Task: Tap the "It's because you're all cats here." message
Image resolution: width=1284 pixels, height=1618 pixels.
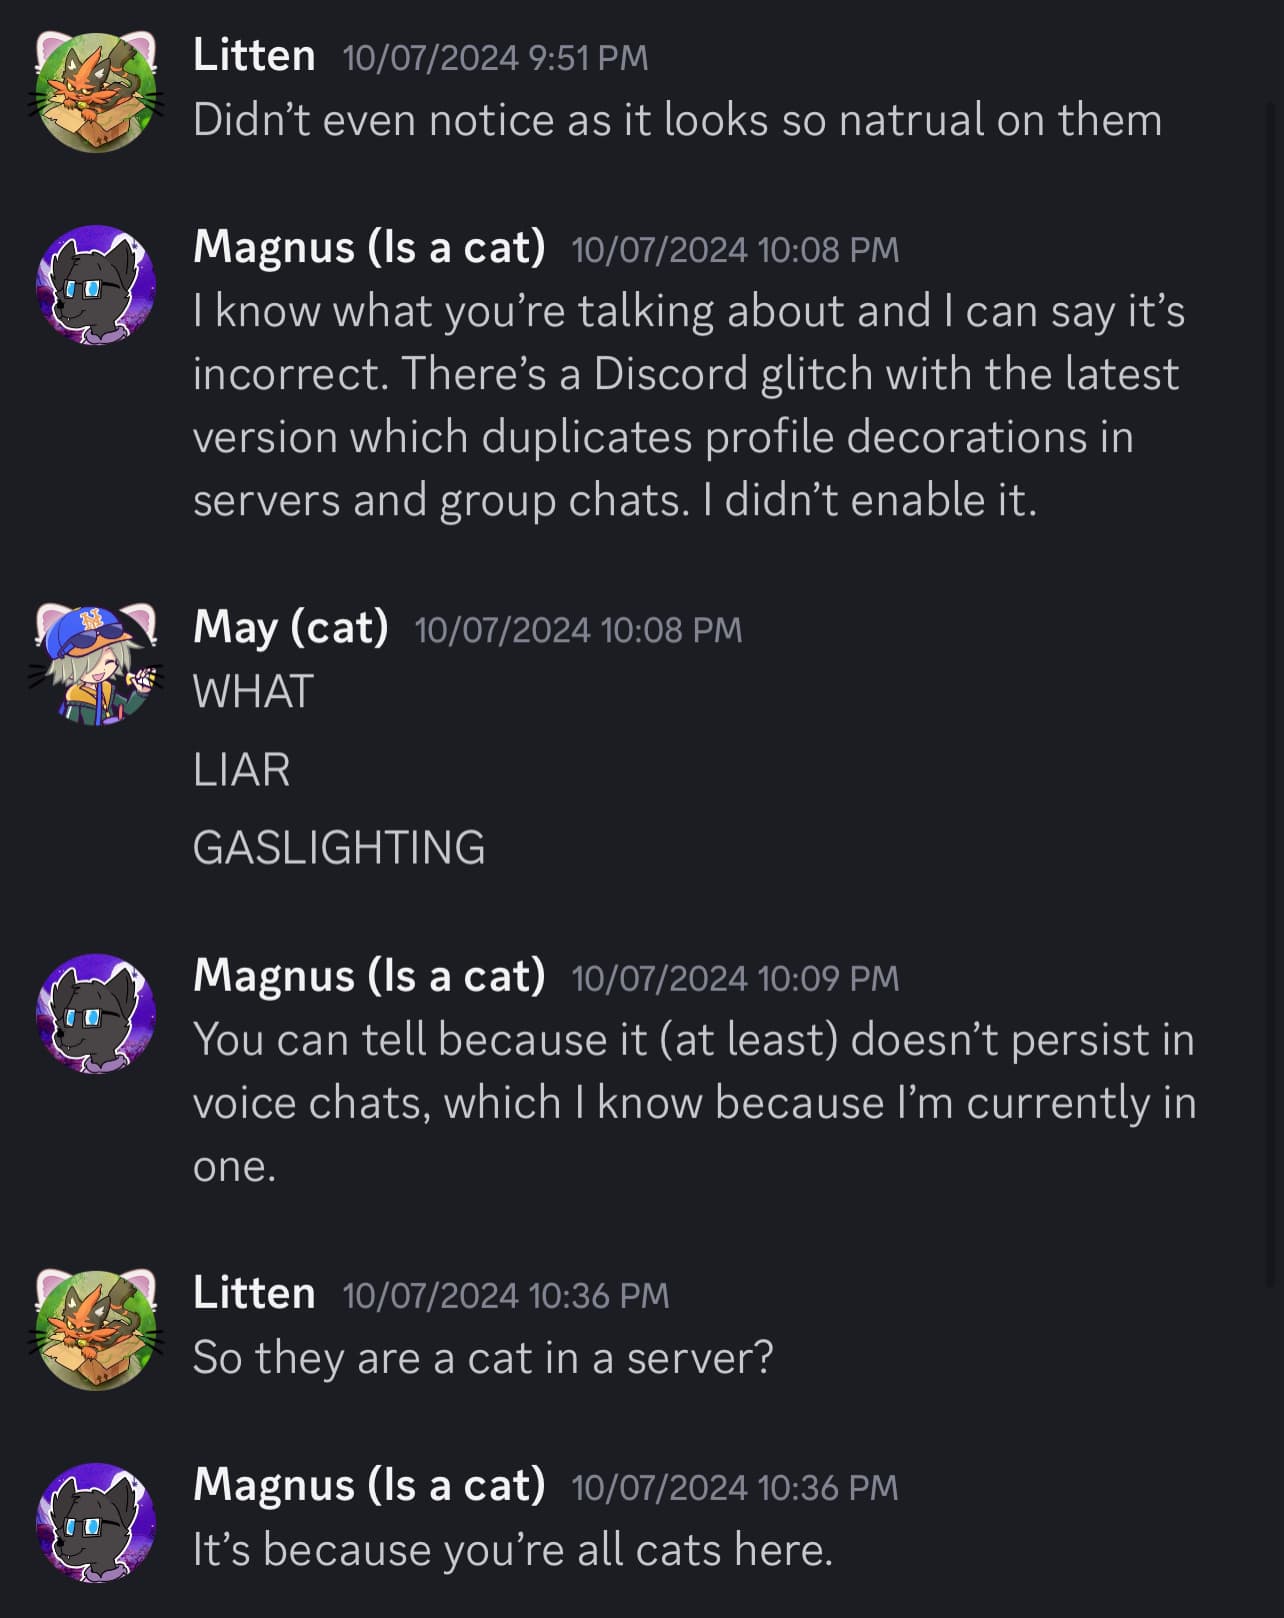Action: point(512,1550)
